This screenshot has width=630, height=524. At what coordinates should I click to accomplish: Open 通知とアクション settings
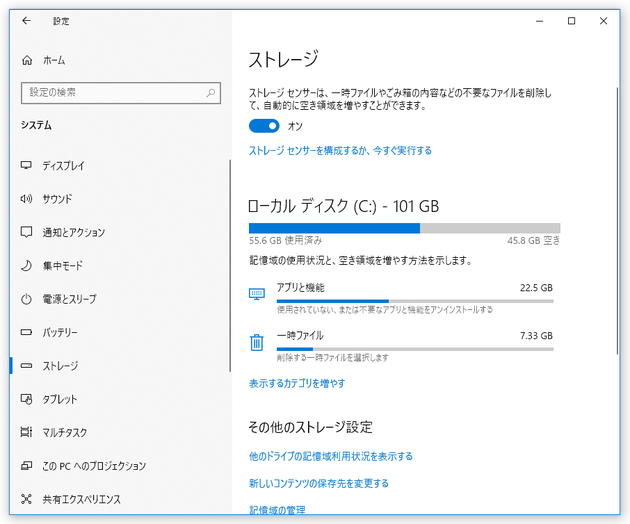(120, 232)
